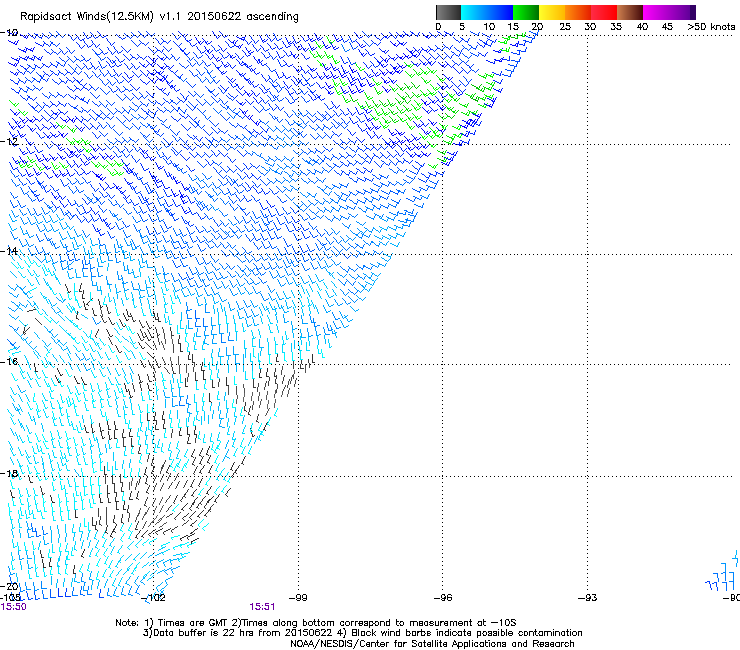Select the orange 25-30 knots legend segment
The height and width of the screenshot is (650, 740).
click(x=577, y=12)
